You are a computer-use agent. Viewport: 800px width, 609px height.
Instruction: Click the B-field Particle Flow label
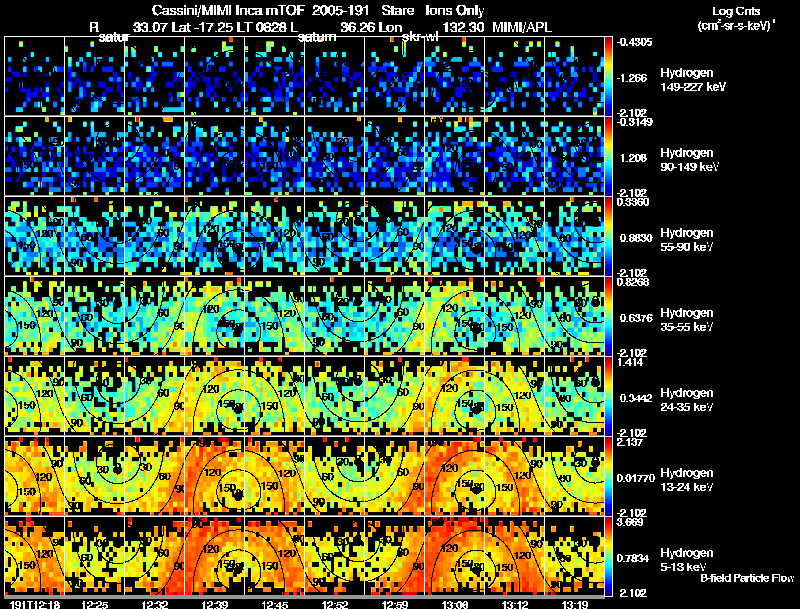click(747, 578)
